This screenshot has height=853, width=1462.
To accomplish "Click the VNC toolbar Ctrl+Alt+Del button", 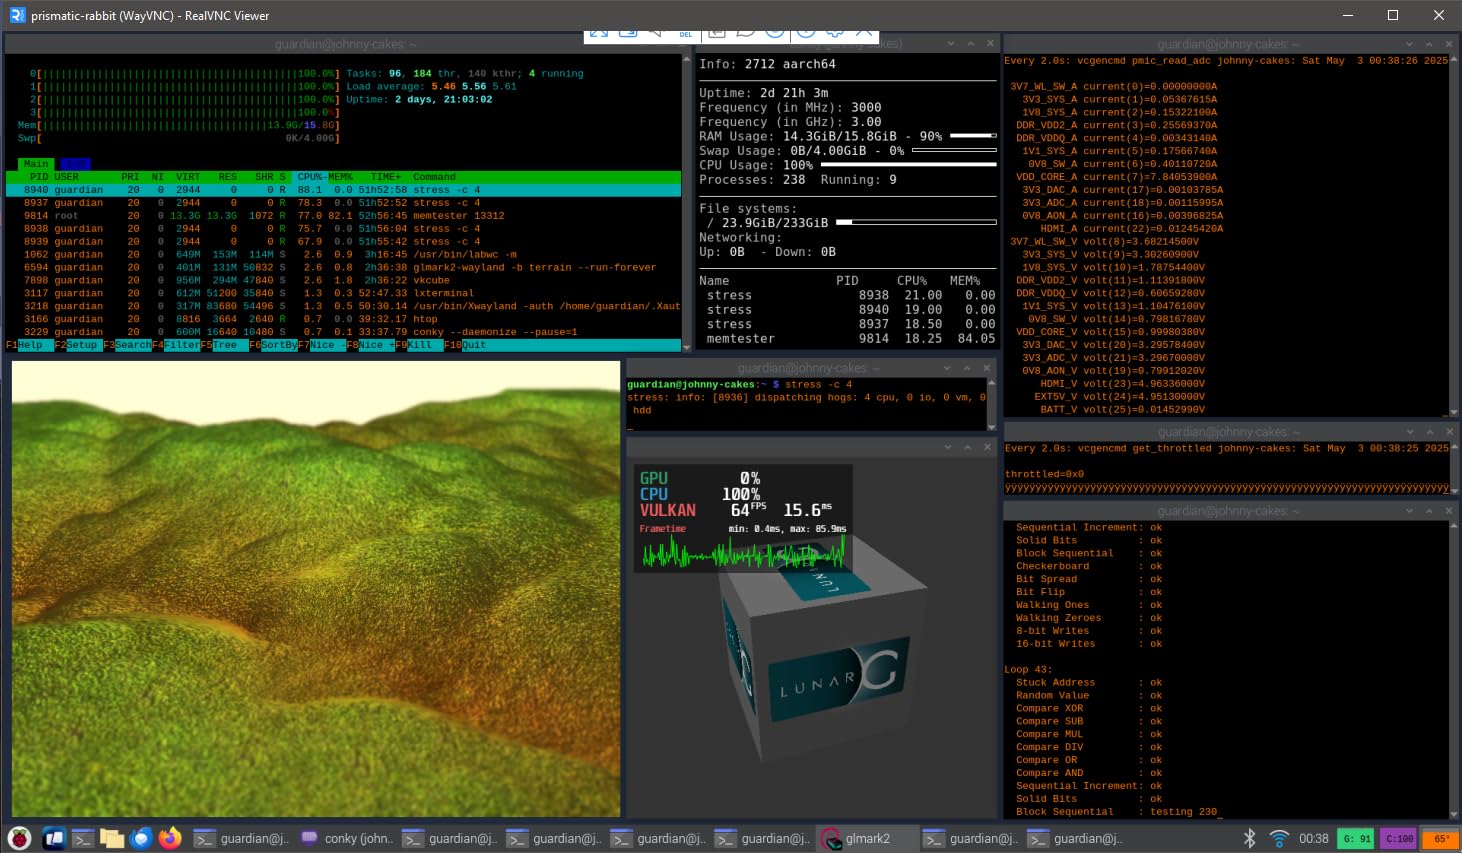I will [x=686, y=33].
